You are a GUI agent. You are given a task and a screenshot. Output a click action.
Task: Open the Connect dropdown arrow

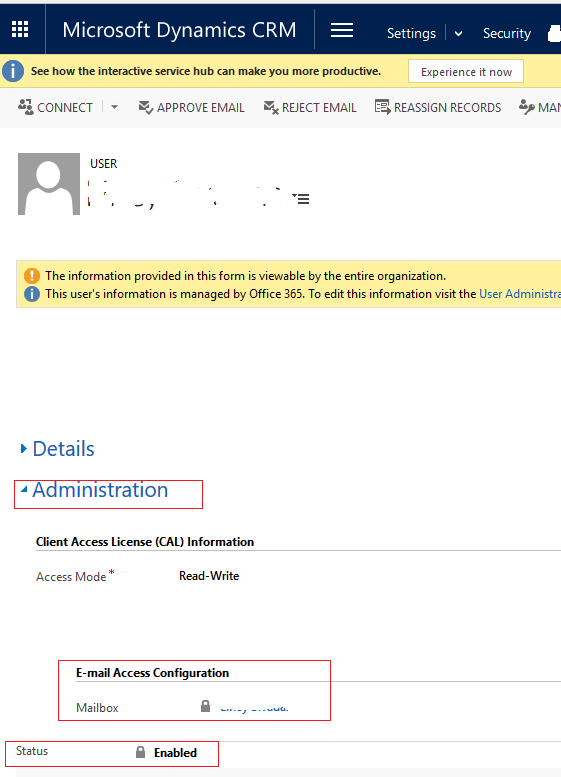114,107
